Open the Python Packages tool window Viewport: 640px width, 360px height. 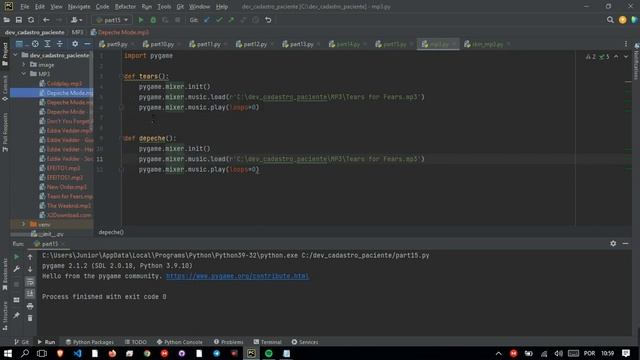90,342
